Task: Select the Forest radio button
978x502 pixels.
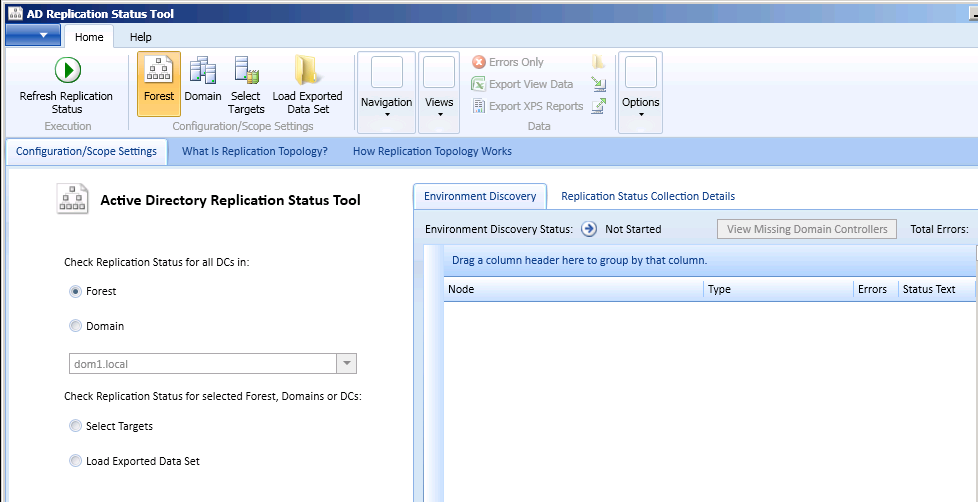Action: [x=76, y=291]
